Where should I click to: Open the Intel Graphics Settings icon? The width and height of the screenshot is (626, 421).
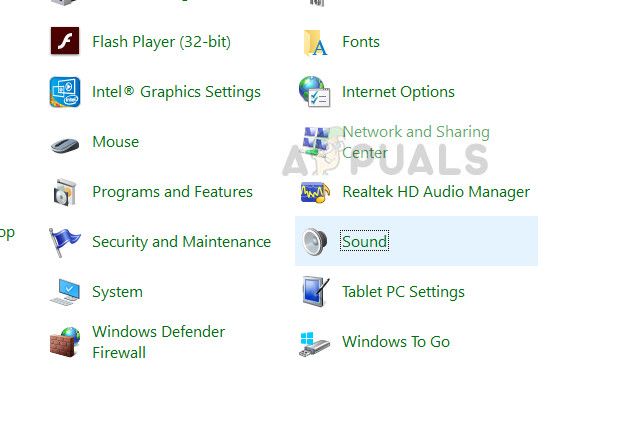click(65, 92)
